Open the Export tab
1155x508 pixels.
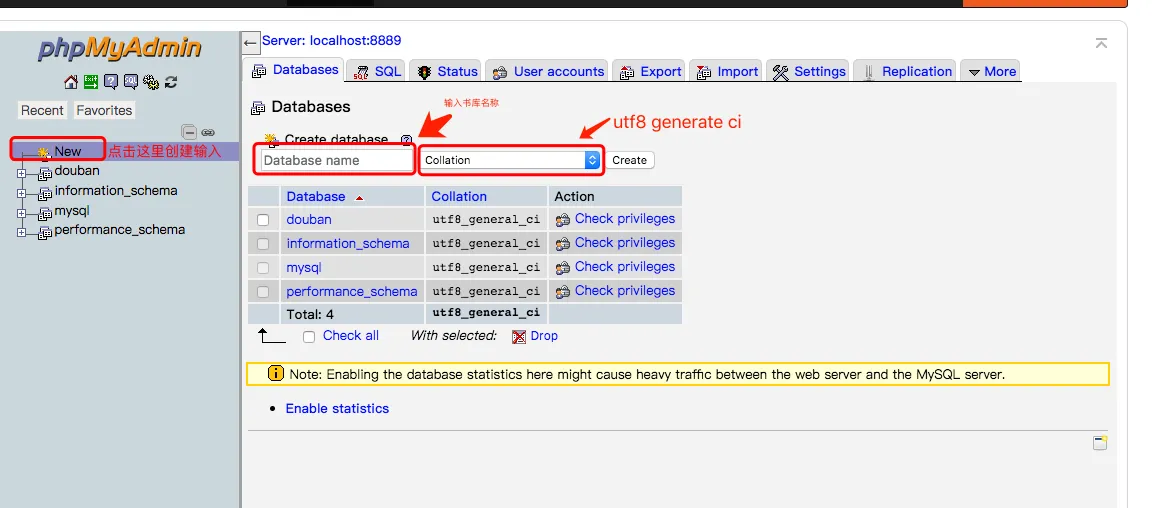[x=651, y=72]
